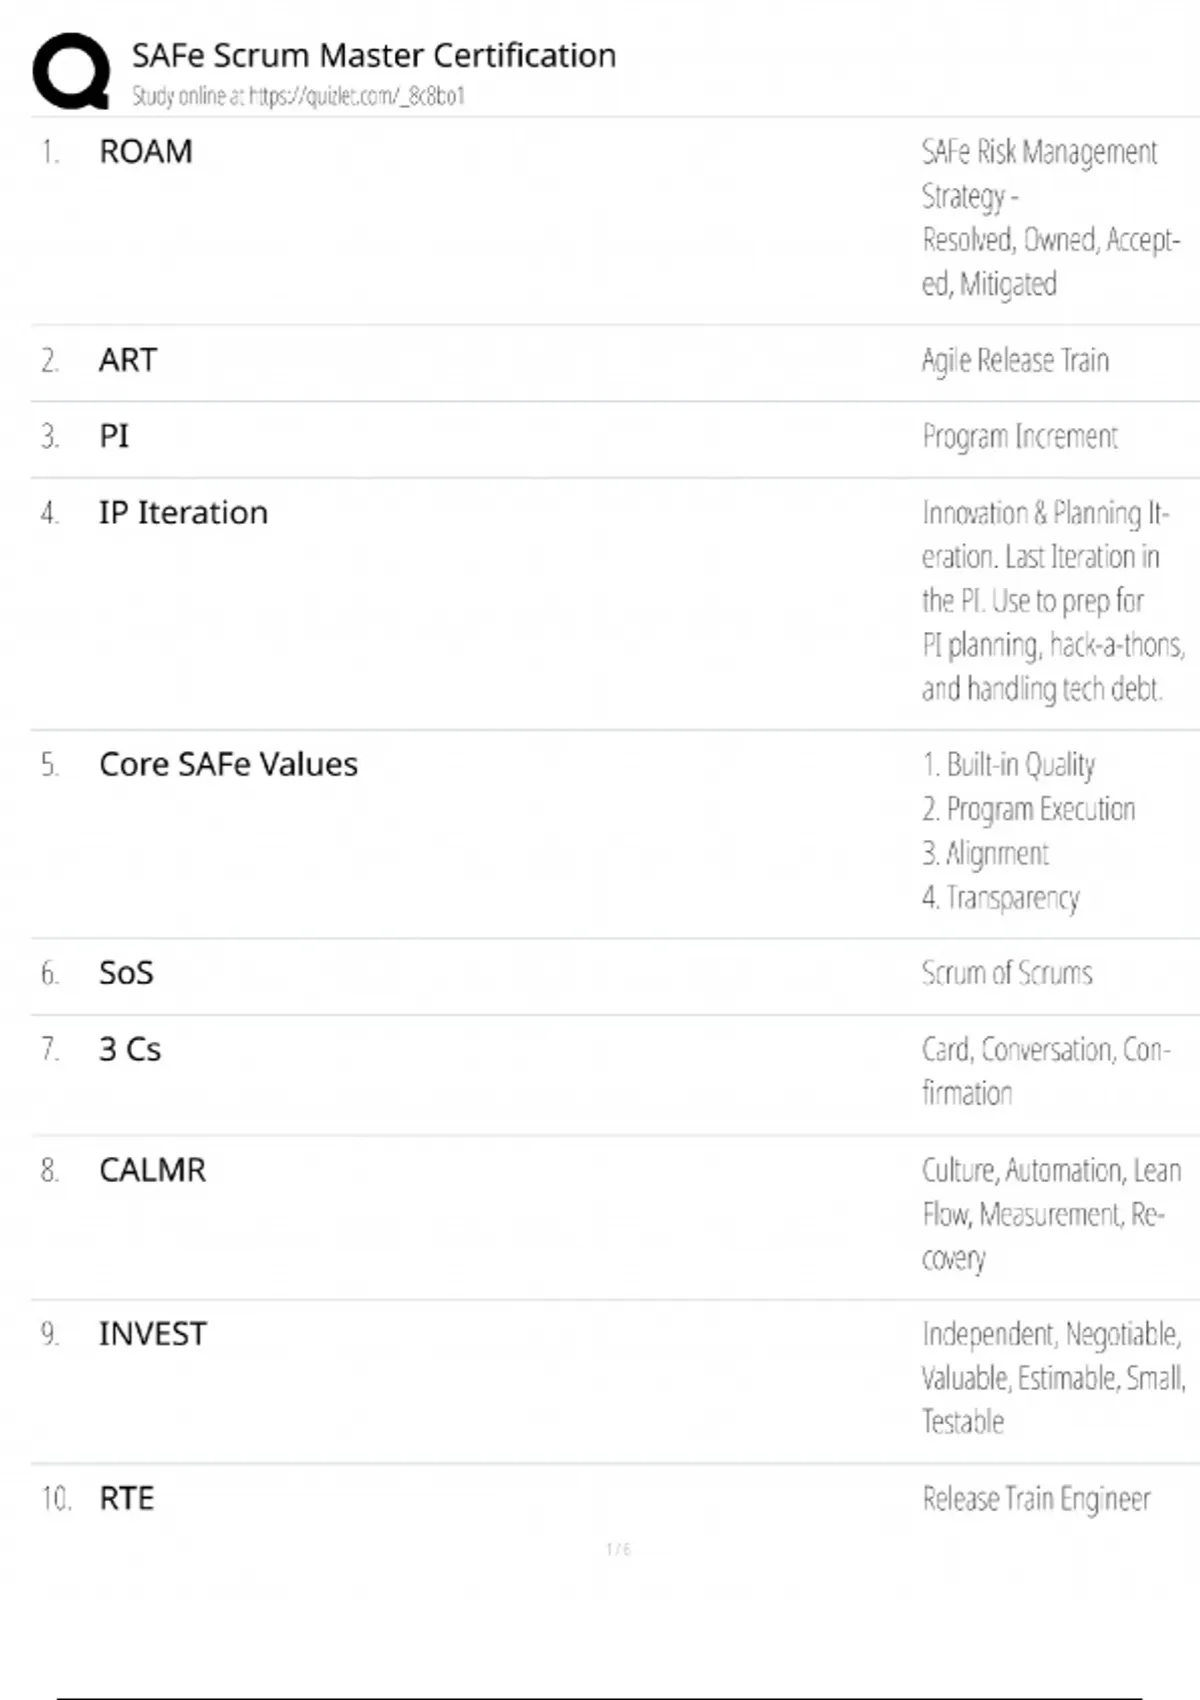Click the CALMR term
This screenshot has height=1700, width=1200.
[152, 1170]
